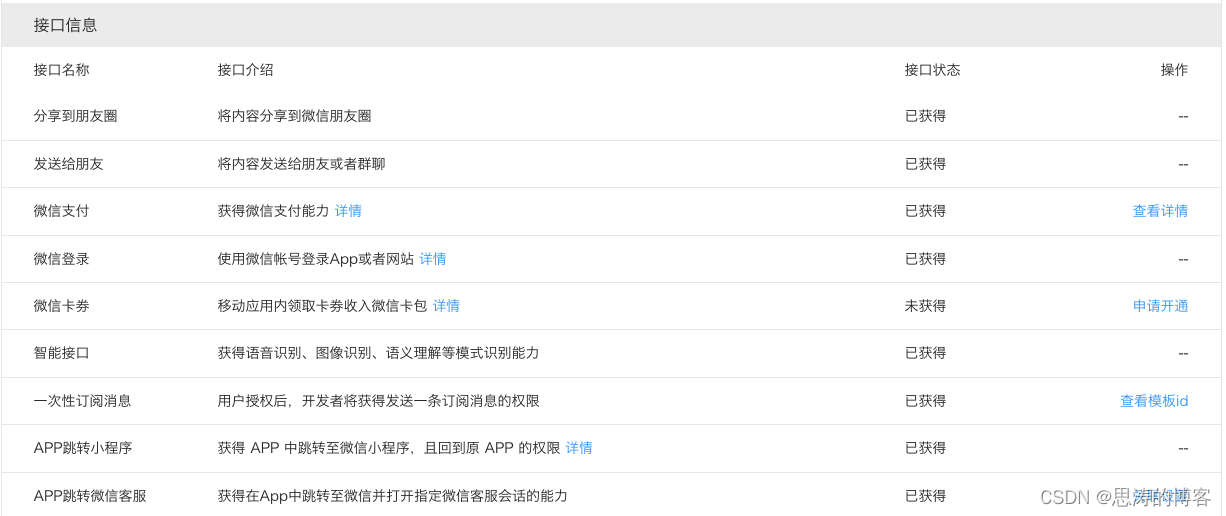
Task: Click description 使用微信帐号登录App或者网站
Action: [315, 259]
